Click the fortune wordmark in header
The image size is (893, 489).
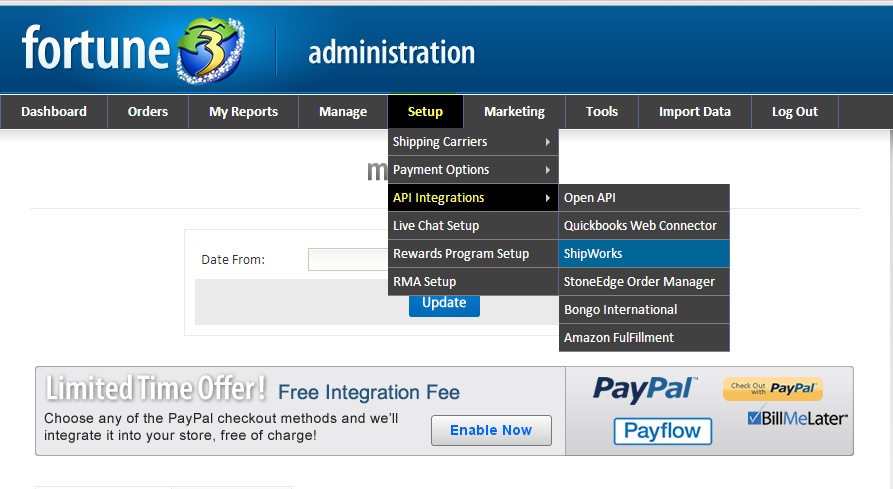[96, 48]
